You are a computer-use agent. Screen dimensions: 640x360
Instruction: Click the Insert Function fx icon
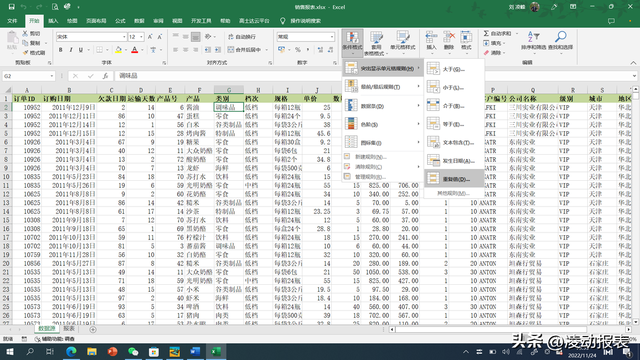(x=105, y=76)
